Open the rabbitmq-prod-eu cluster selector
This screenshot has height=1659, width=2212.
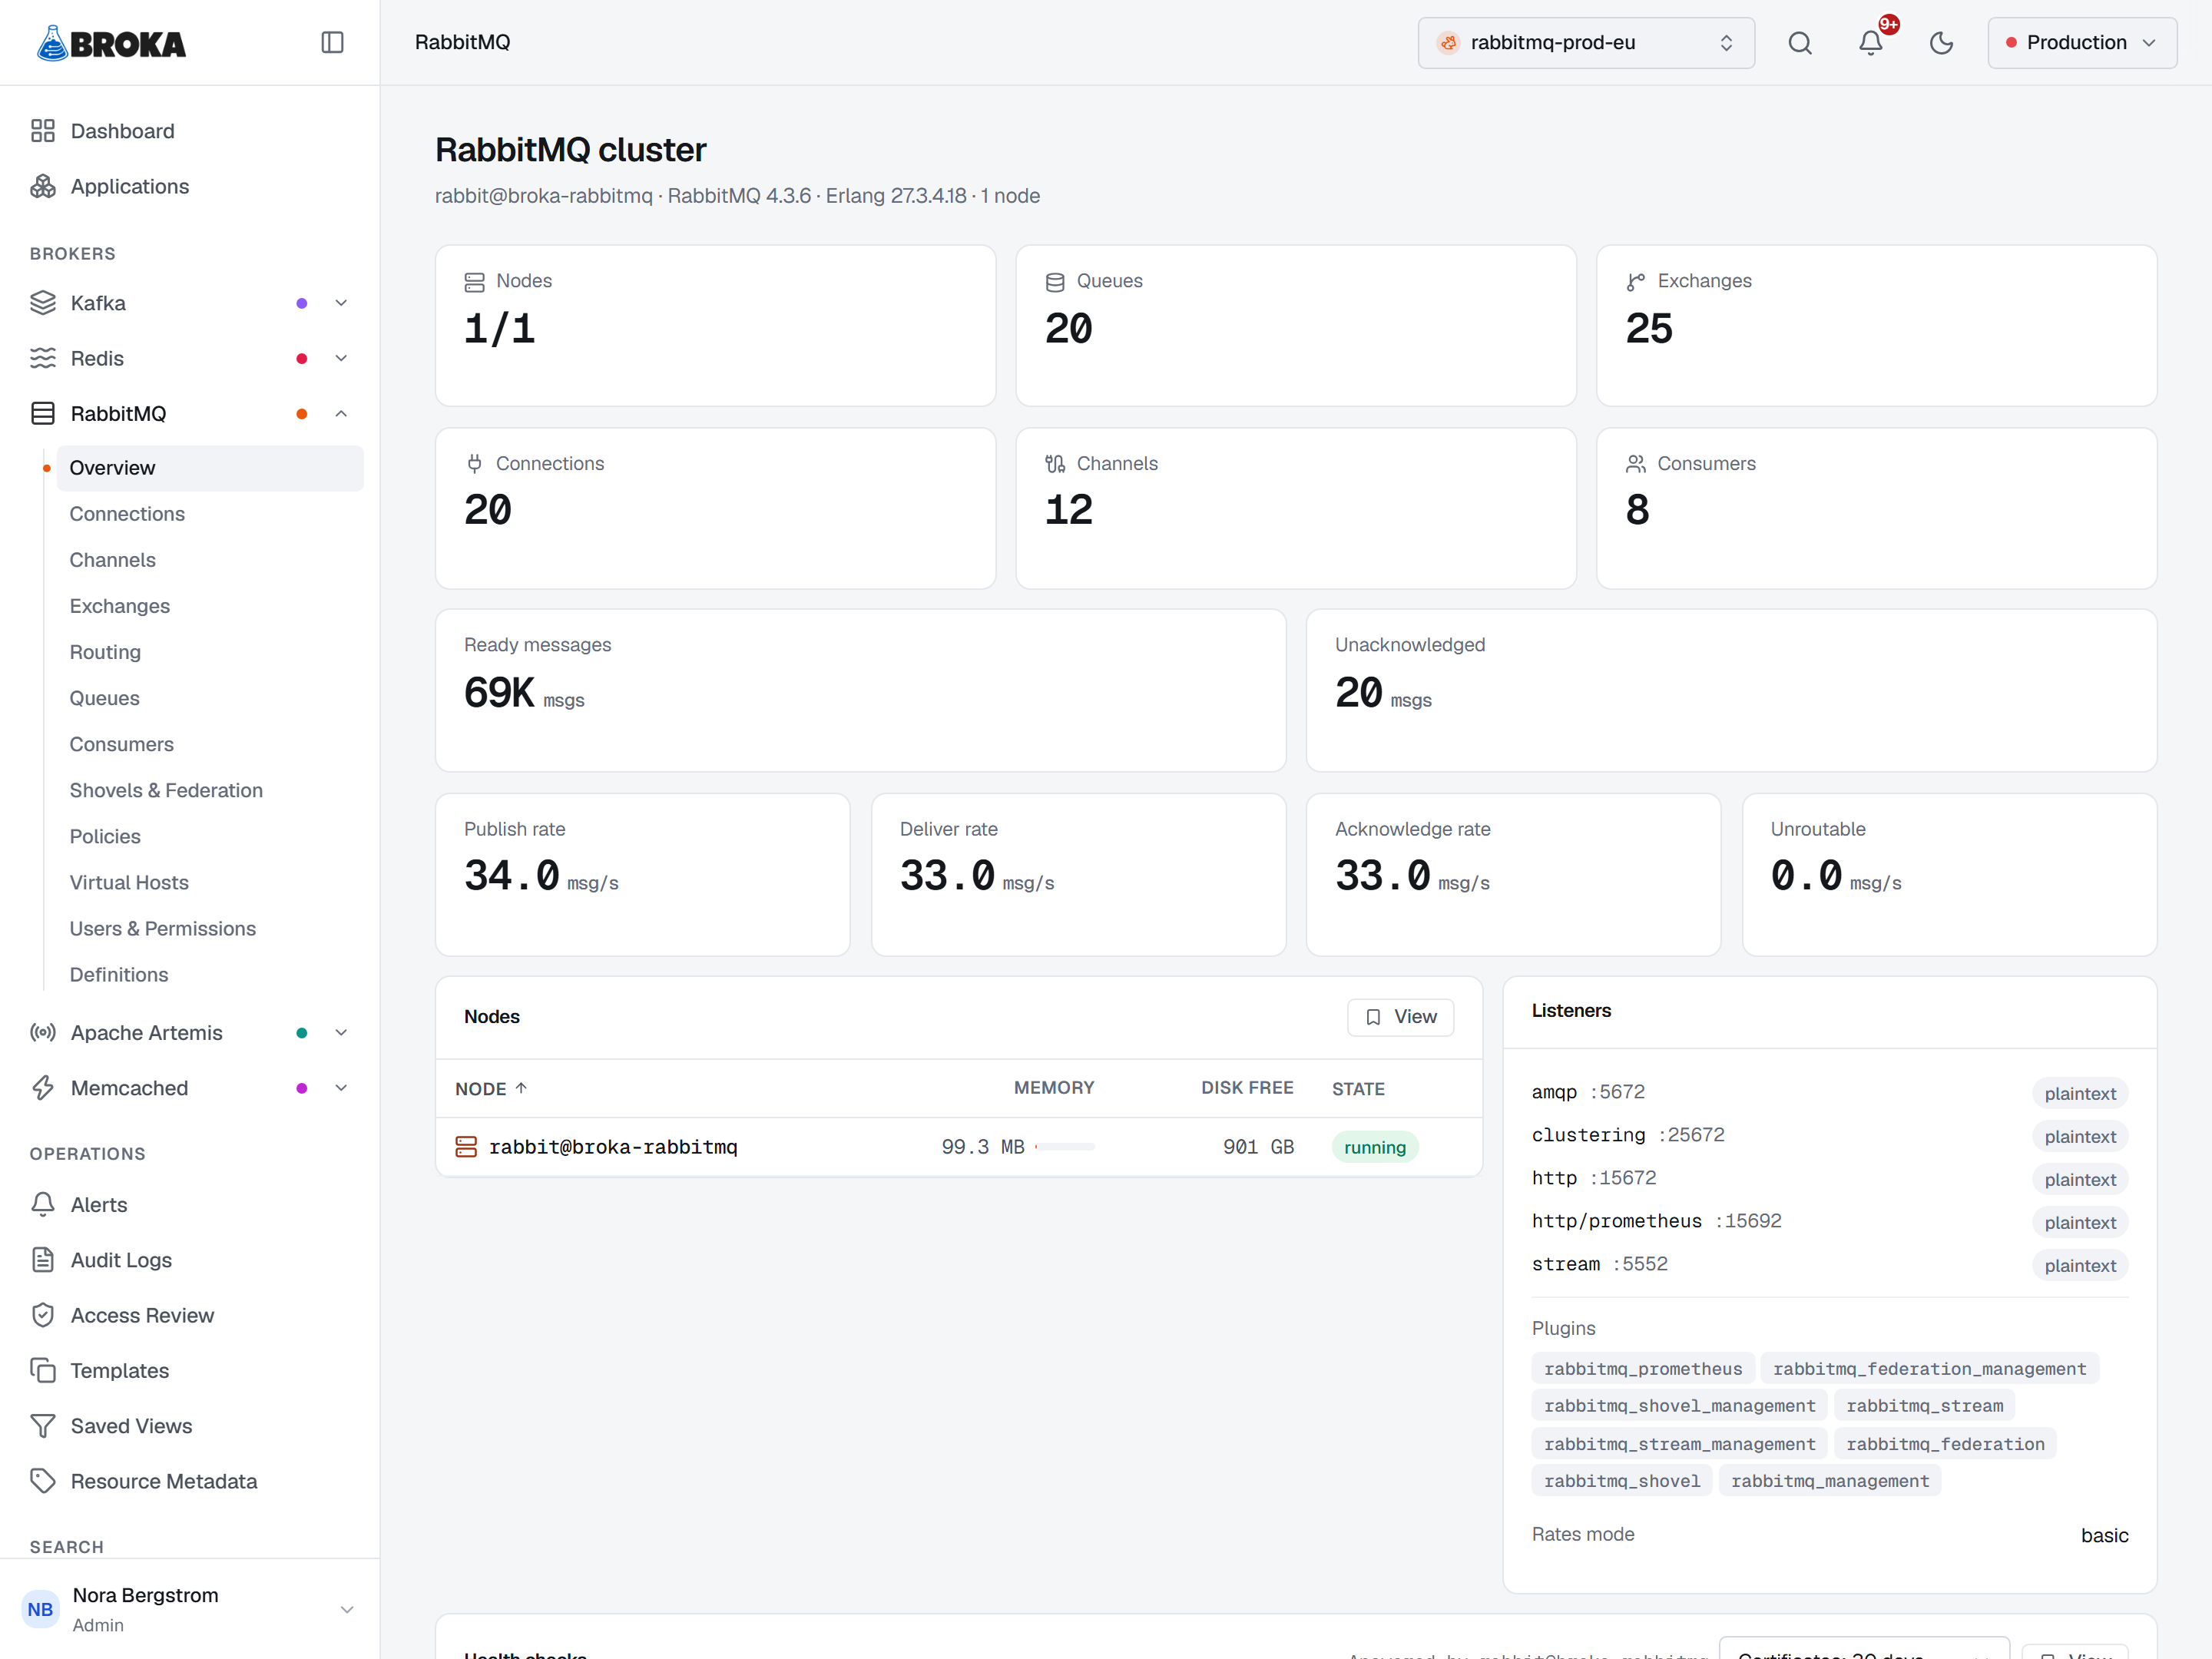(x=1586, y=42)
